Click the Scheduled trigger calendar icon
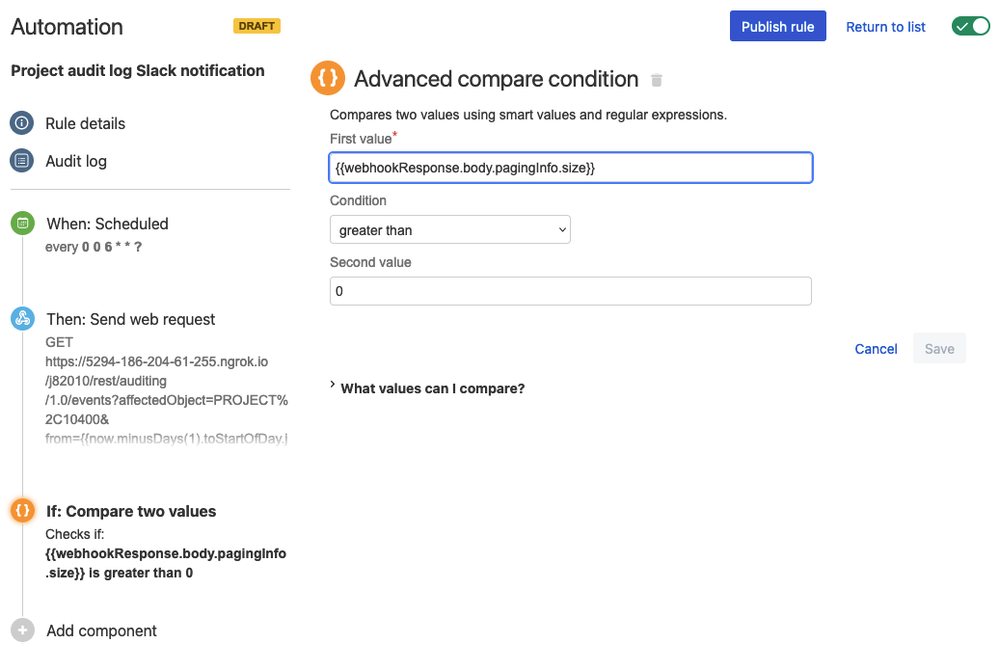 click(22, 223)
